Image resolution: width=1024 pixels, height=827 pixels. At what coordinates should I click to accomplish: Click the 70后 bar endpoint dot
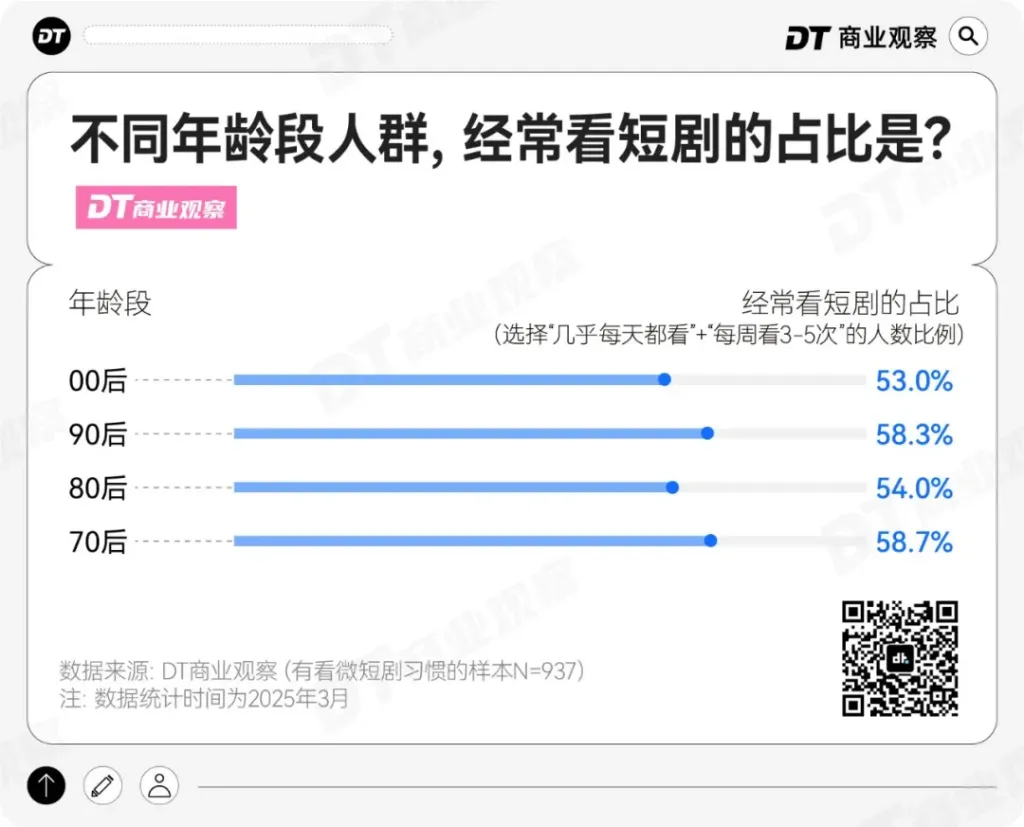(710, 541)
